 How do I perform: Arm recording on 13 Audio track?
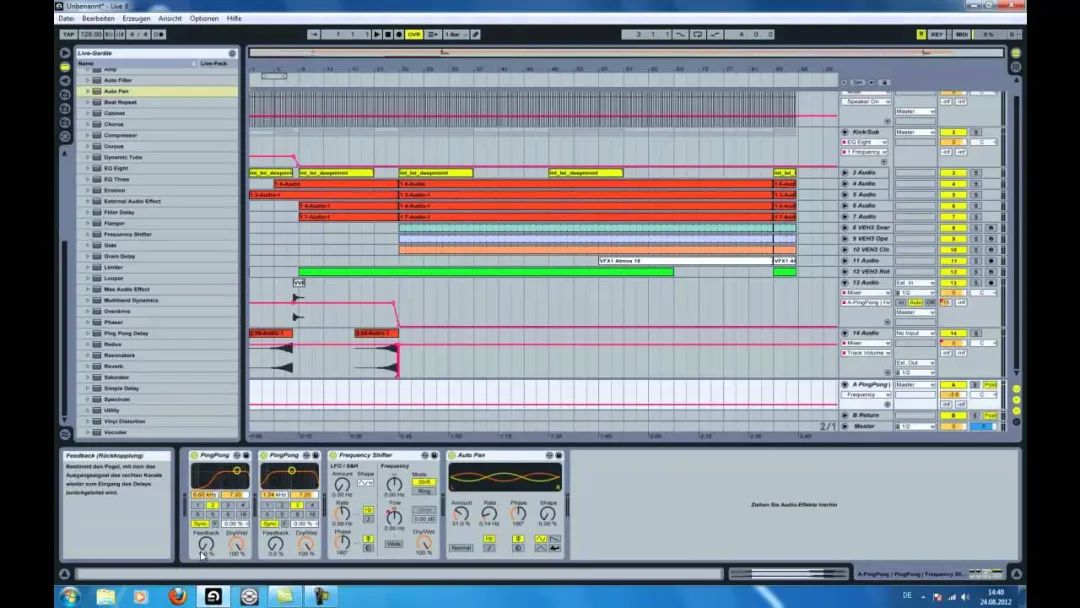(991, 283)
